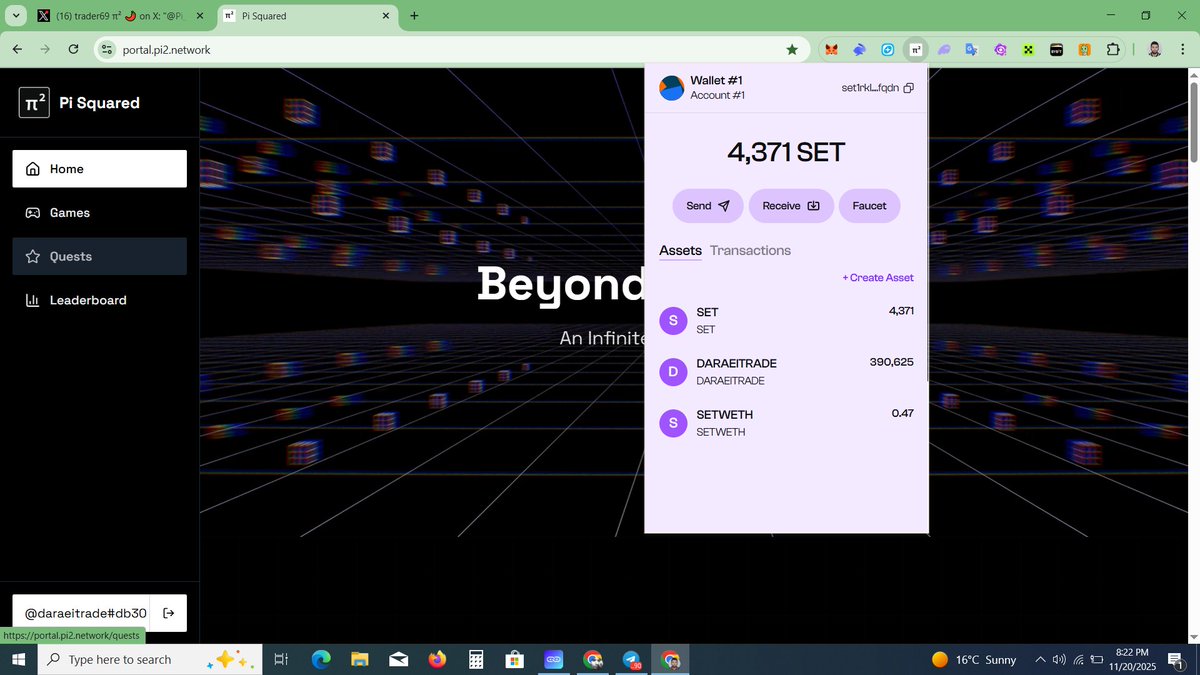The height and width of the screenshot is (675, 1200).
Task: Switch to the Assets tab
Action: point(680,251)
